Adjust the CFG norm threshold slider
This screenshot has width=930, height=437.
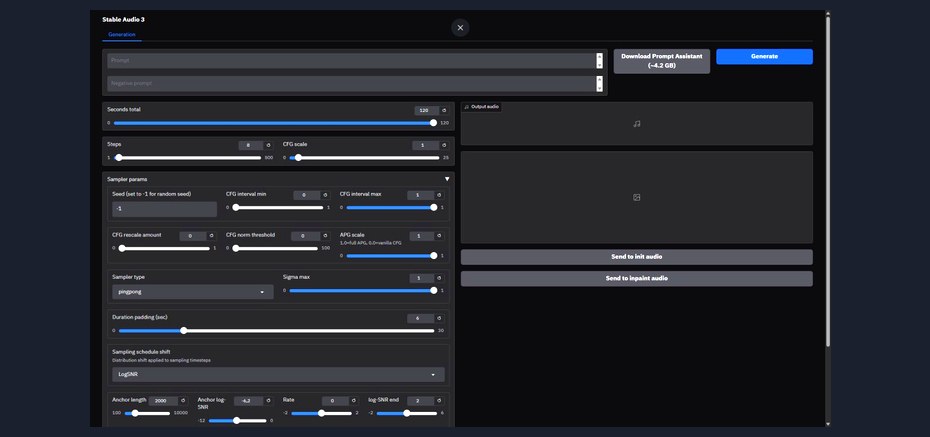click(x=275, y=248)
